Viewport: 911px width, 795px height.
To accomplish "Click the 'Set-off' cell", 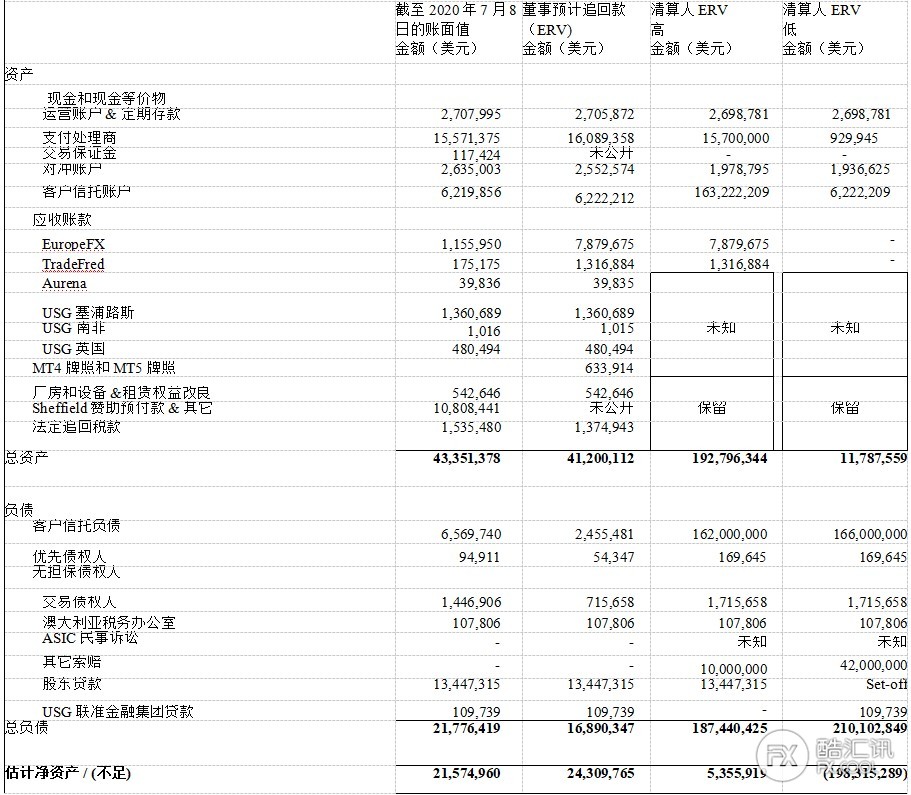I will 887,685.
